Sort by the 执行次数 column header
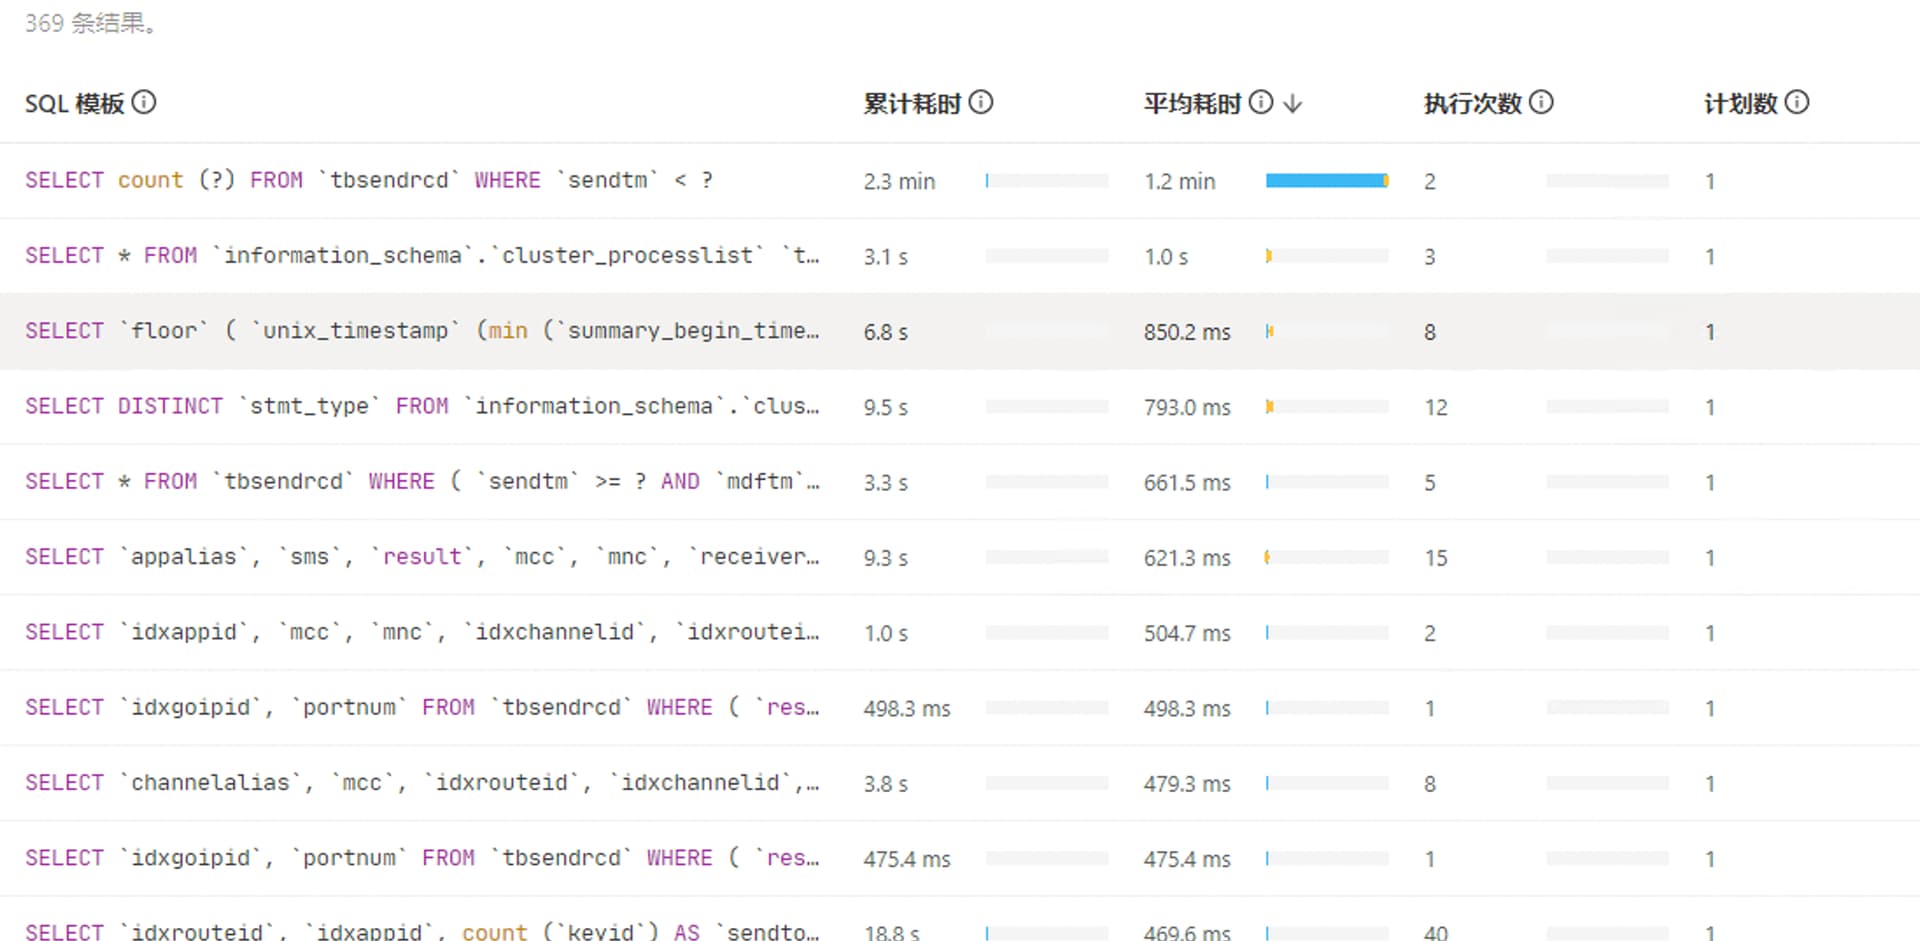1920x941 pixels. 1472,103
